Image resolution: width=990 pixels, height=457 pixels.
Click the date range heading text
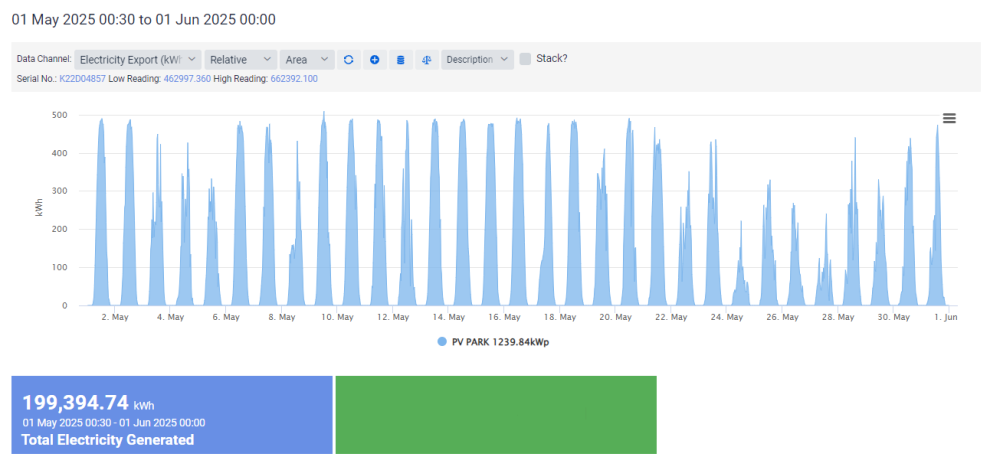pos(144,19)
